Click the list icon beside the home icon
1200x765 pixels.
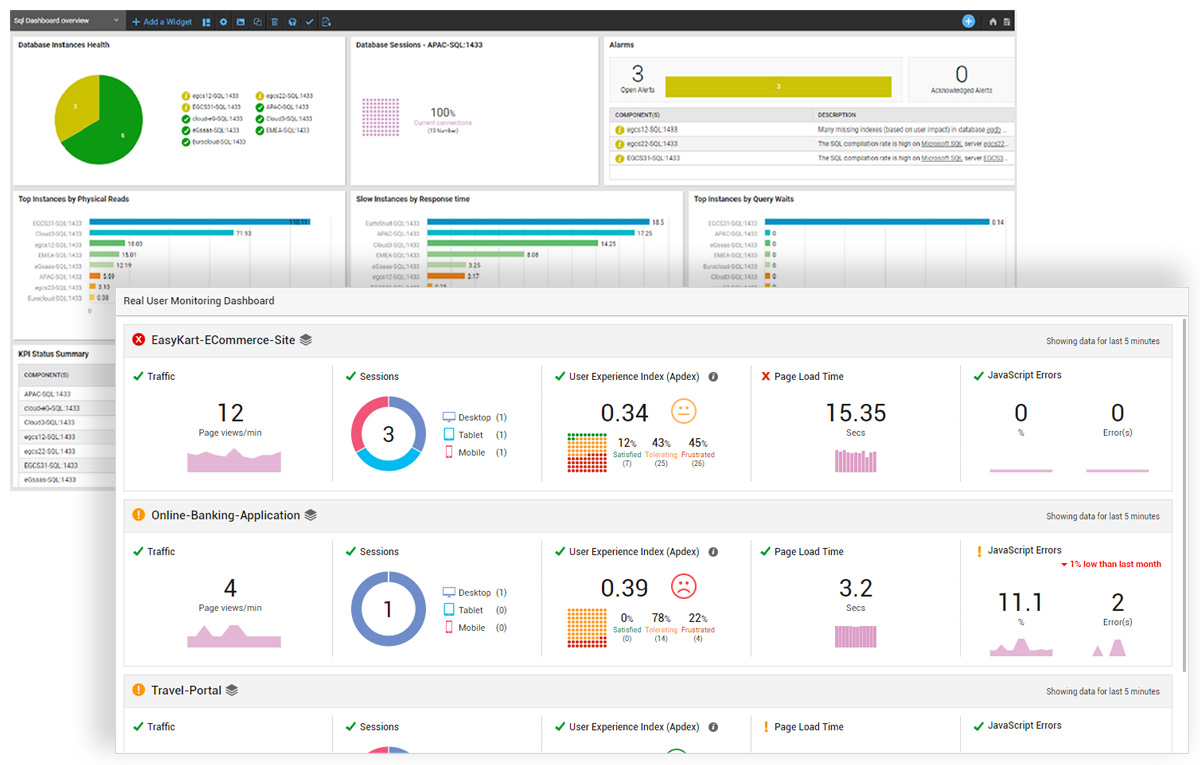pyautogui.click(x=1007, y=21)
